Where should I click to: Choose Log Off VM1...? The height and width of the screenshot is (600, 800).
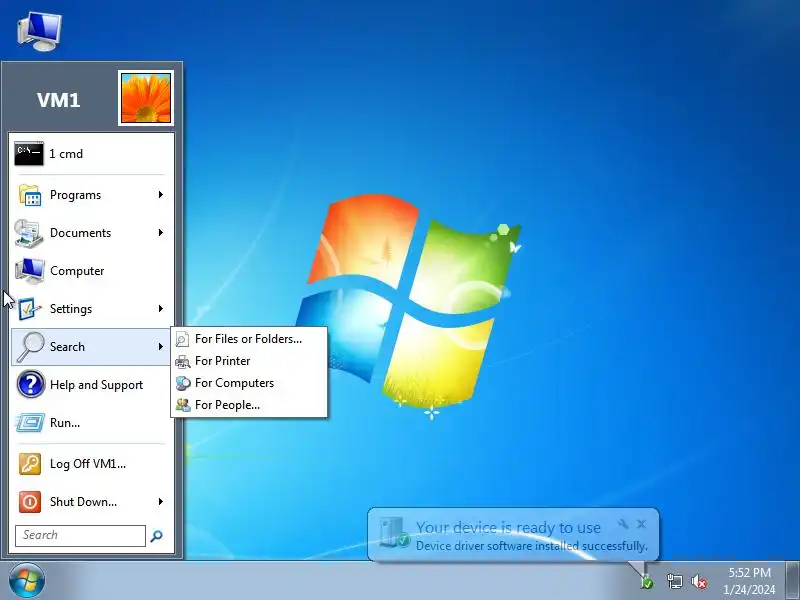[91, 464]
